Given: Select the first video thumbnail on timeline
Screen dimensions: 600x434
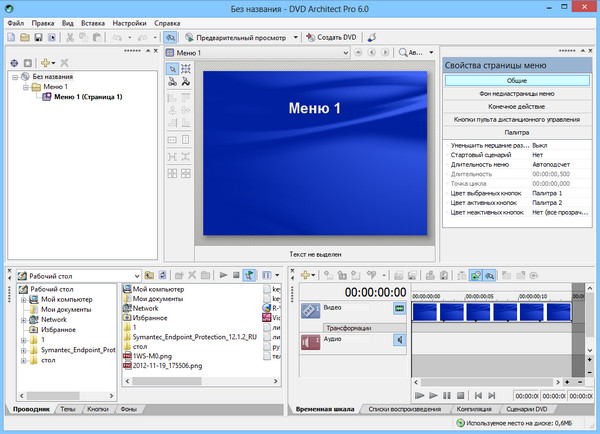Looking at the screenshot, I should click(427, 312).
